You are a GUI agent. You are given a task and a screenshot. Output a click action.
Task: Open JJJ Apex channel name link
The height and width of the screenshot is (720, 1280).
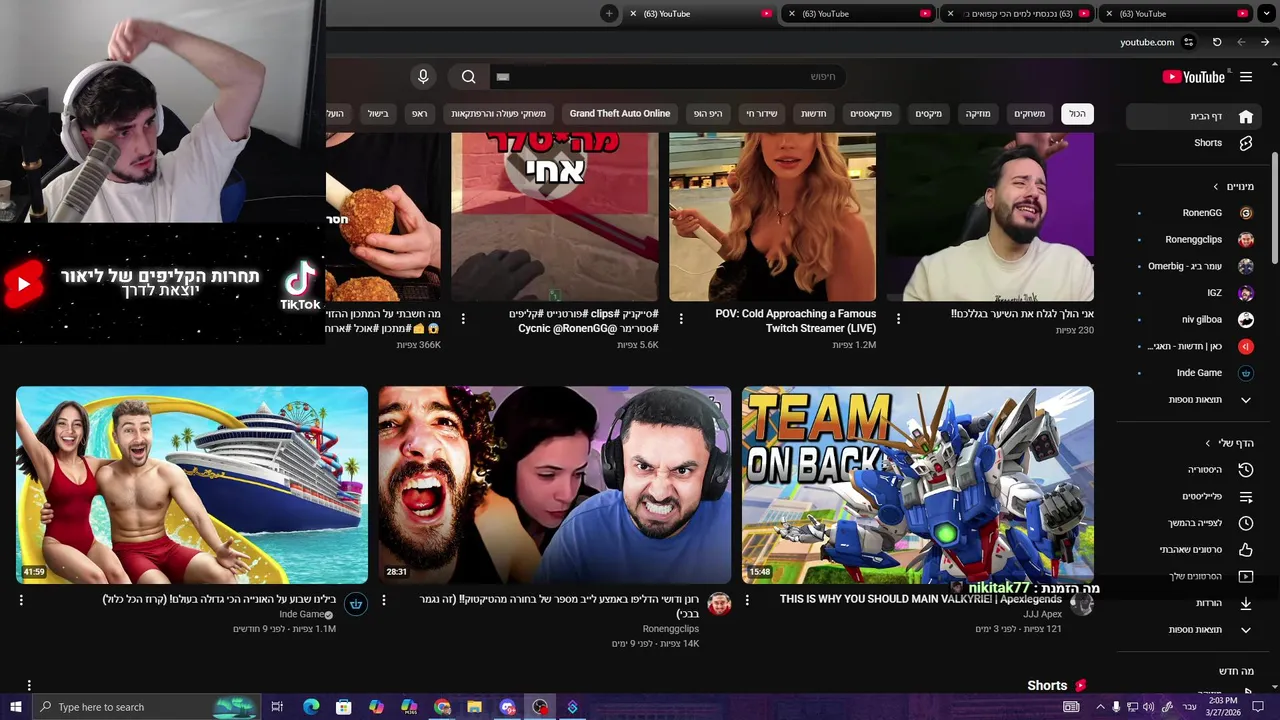point(1043,614)
